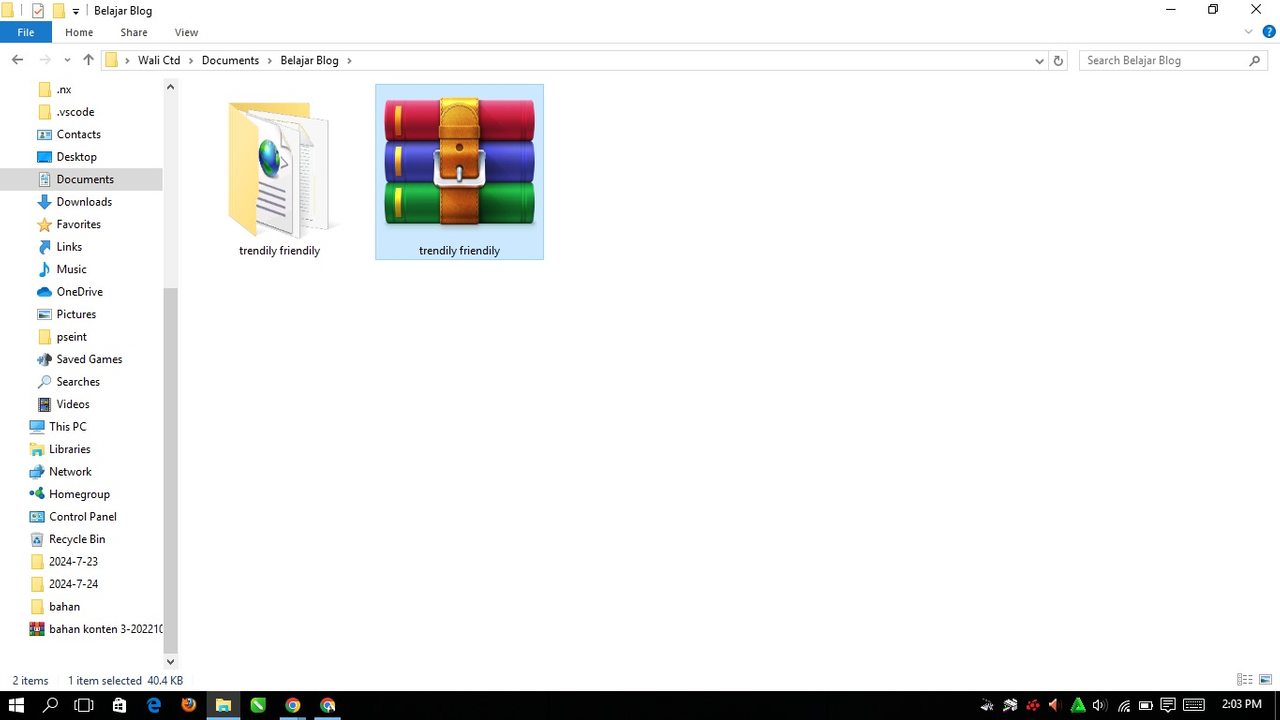1280x720 pixels.
Task: Expand the chevron after Documents breadcrumb
Action: point(270,60)
